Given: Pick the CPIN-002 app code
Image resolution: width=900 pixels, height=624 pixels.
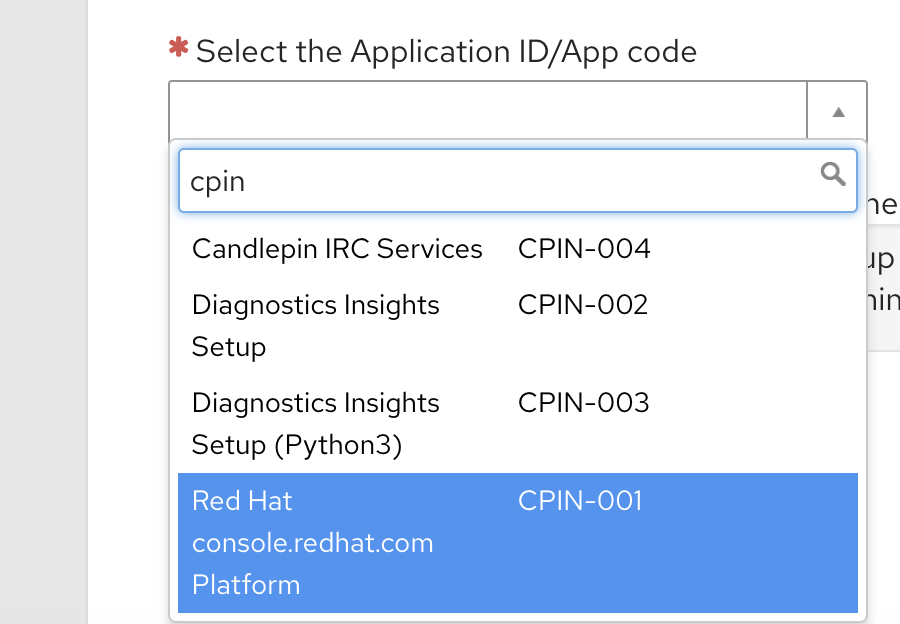Looking at the screenshot, I should [x=583, y=305].
